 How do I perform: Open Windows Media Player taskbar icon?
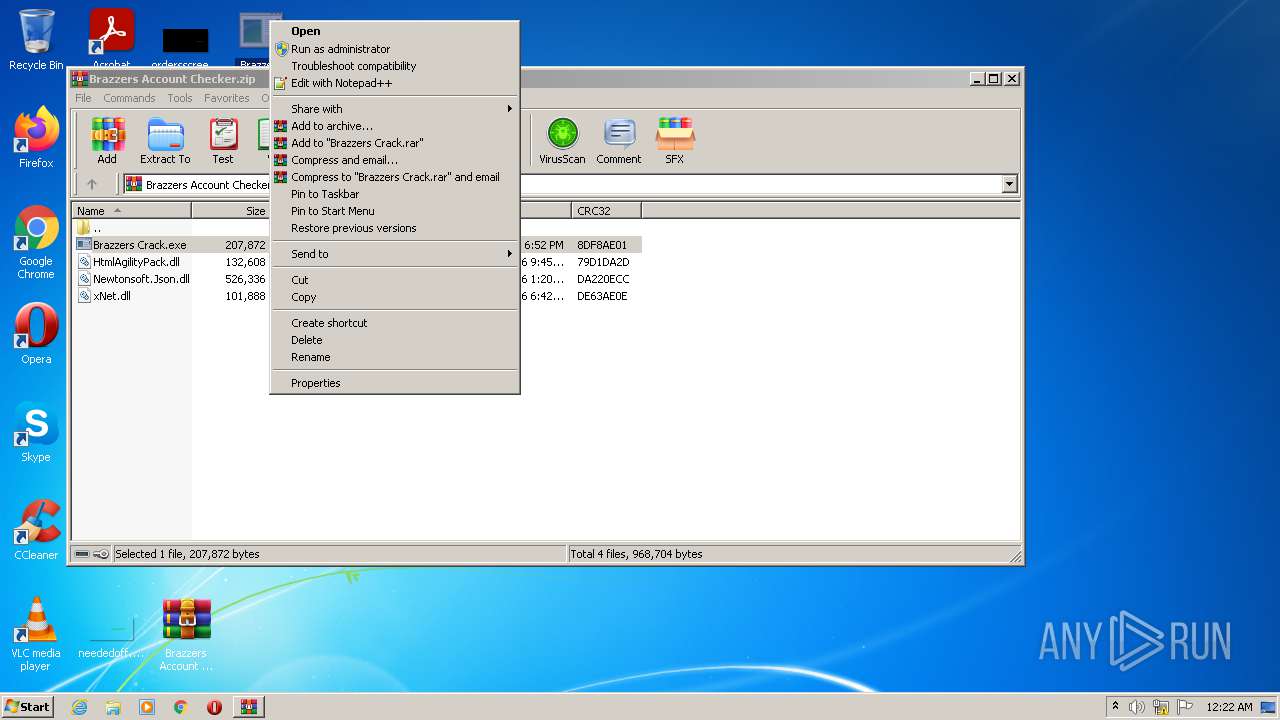point(147,707)
